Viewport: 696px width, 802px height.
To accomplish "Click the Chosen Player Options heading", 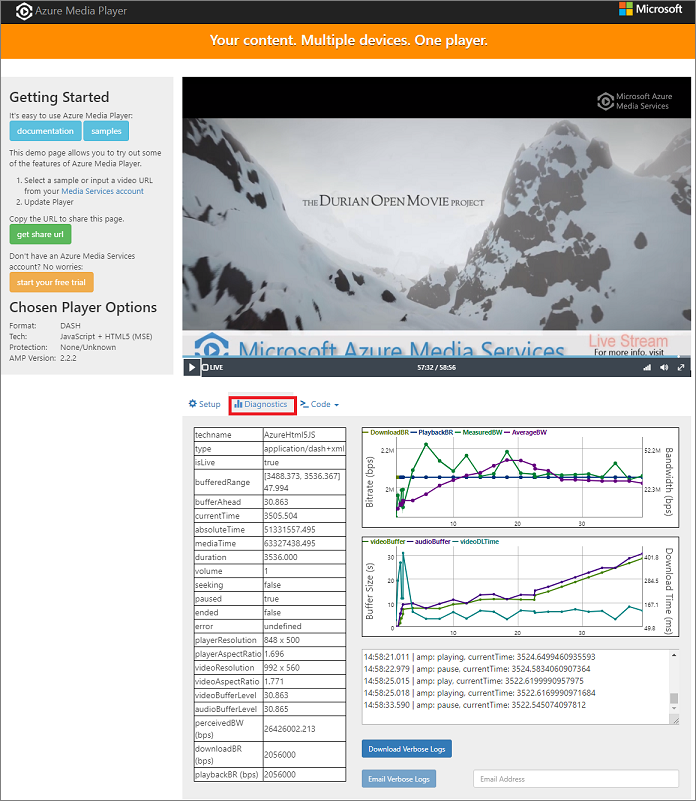I will pyautogui.click(x=83, y=307).
